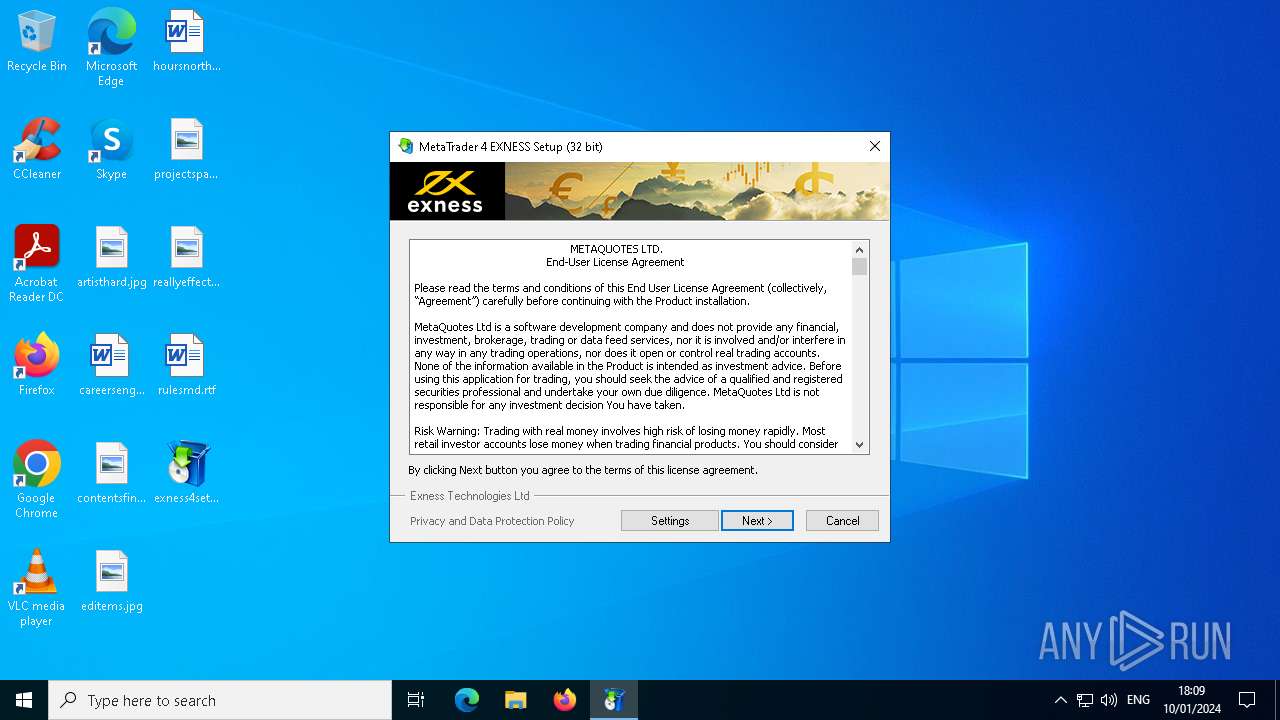The image size is (1280, 720).
Task: Select the careerseng Word document icon
Action: pyautogui.click(x=111, y=366)
